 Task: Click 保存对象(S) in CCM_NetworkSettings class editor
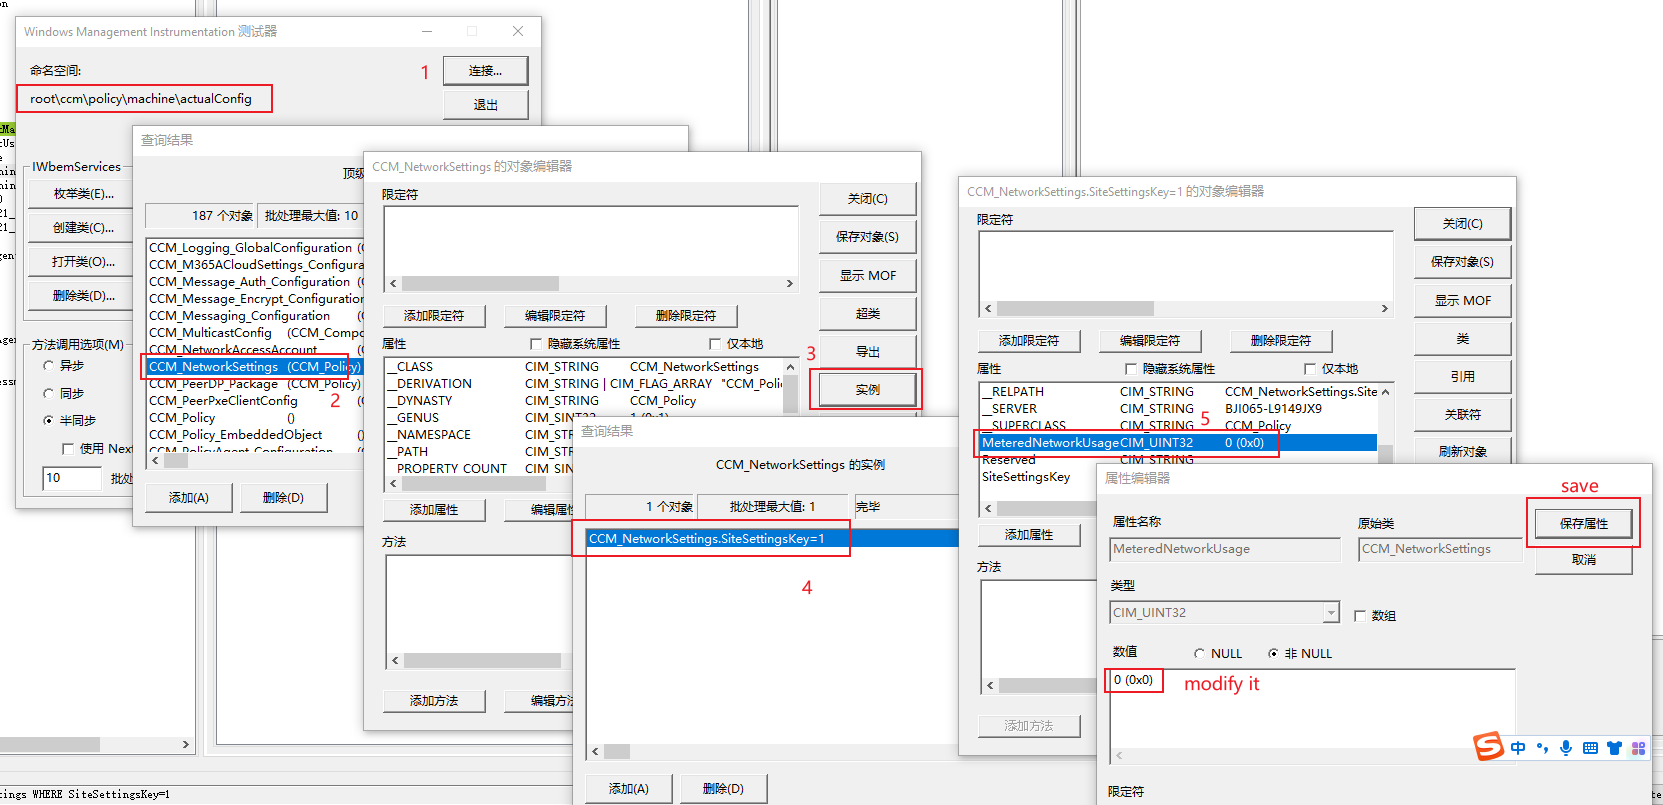tap(867, 237)
